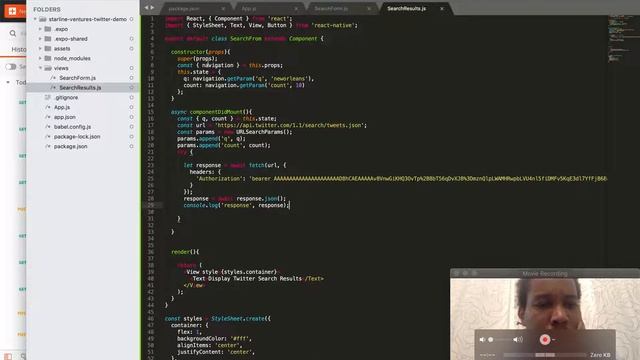Open recording options dropdown beside record button
The width and height of the screenshot is (640, 360).
tap(553, 340)
